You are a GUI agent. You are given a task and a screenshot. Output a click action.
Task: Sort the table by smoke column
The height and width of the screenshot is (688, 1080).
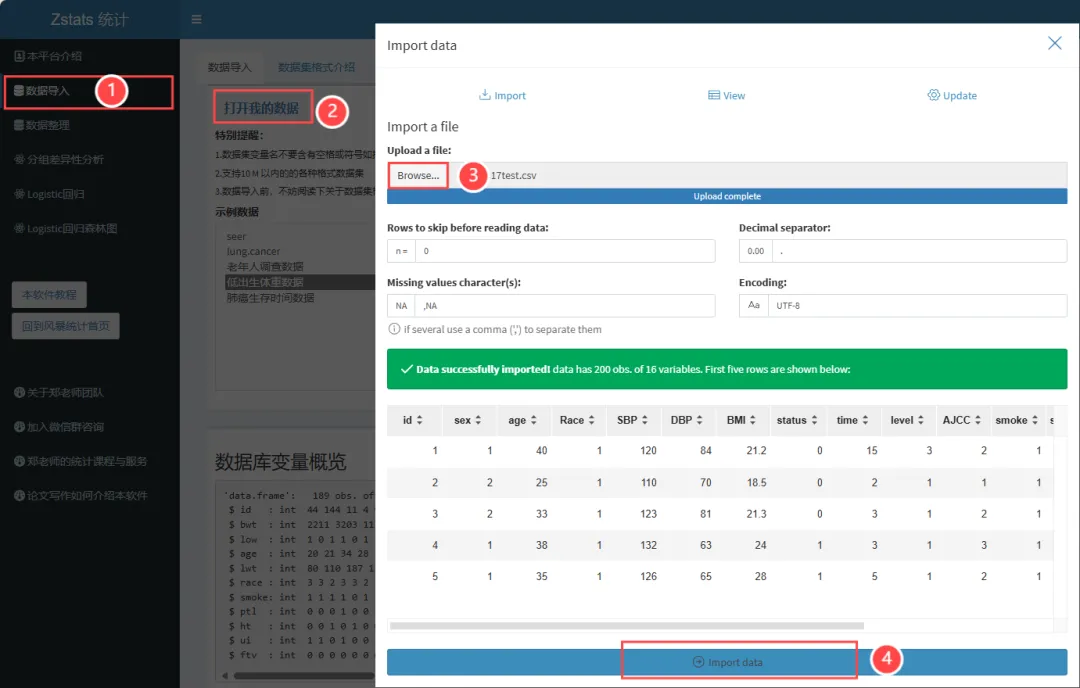point(1017,420)
